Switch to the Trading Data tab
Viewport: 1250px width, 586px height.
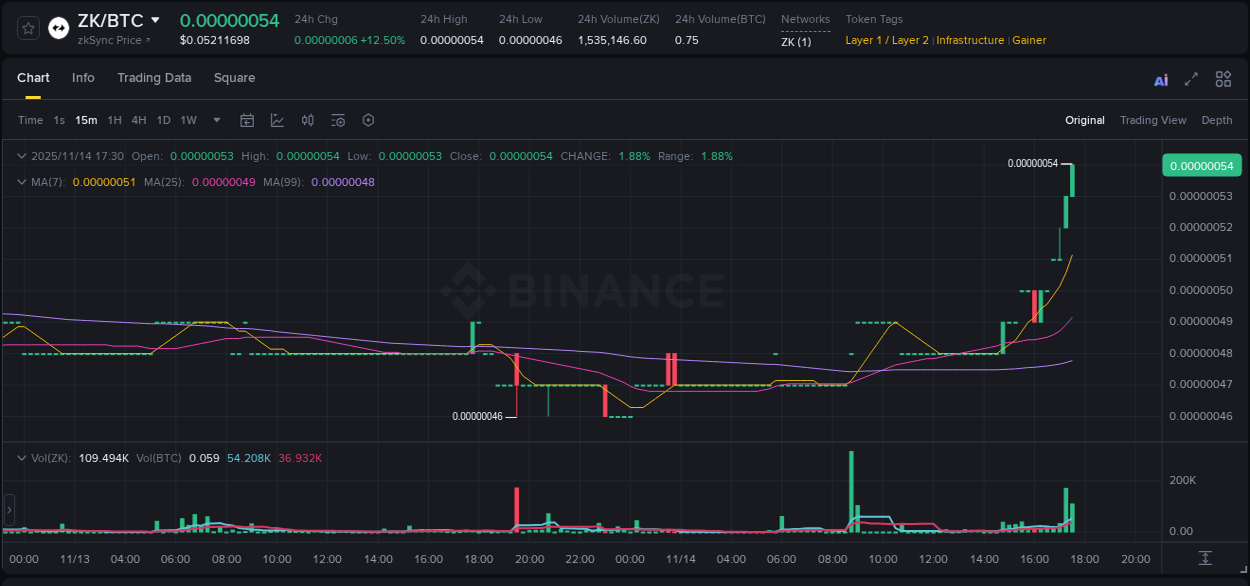tap(154, 78)
